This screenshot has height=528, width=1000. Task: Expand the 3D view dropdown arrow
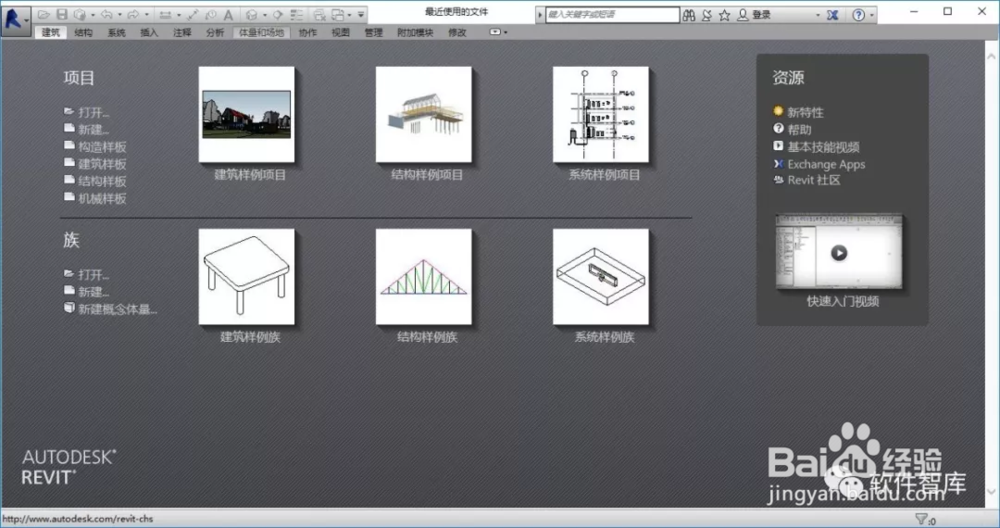(x=264, y=15)
